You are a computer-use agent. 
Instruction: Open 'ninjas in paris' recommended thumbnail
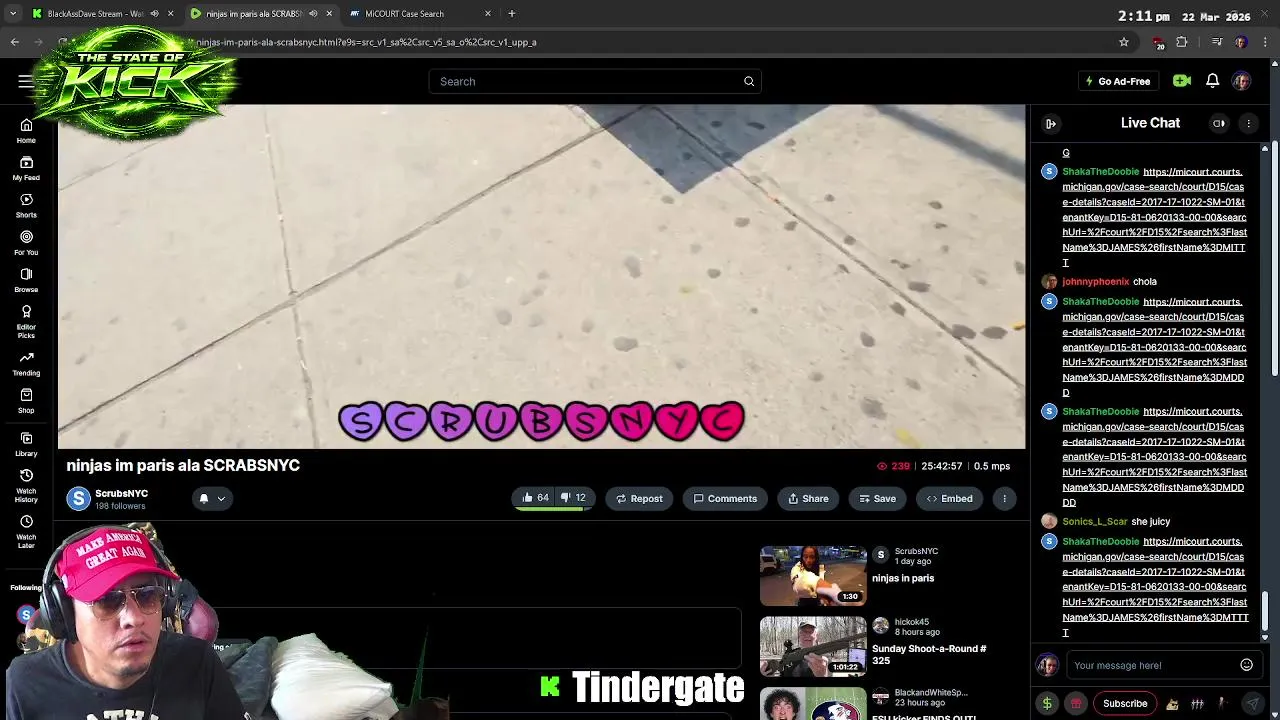[813, 575]
